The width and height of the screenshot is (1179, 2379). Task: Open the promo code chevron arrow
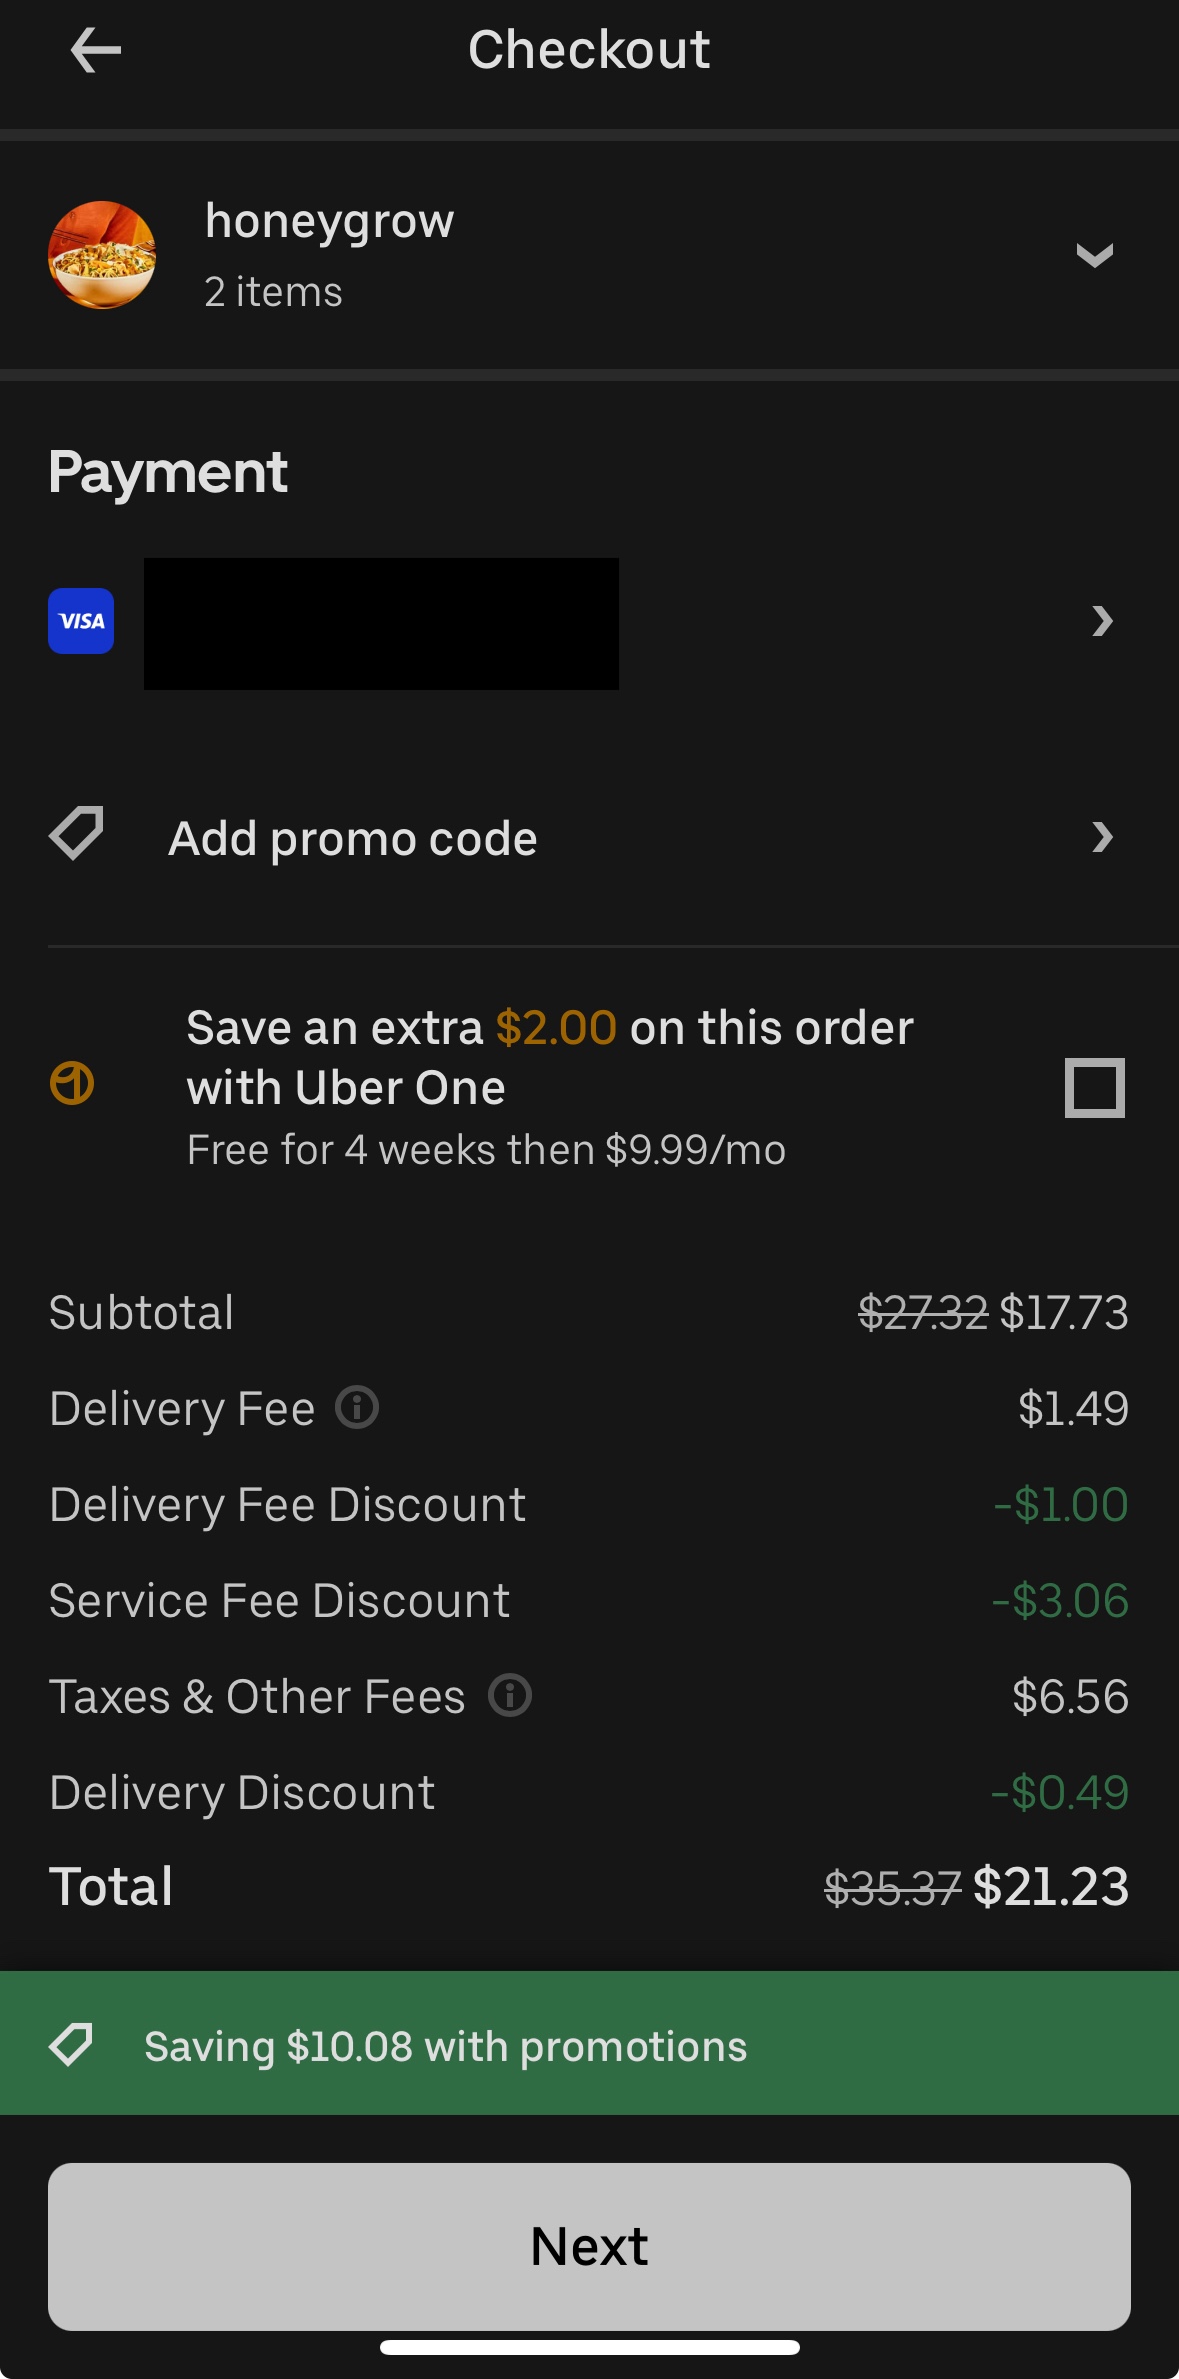1102,837
